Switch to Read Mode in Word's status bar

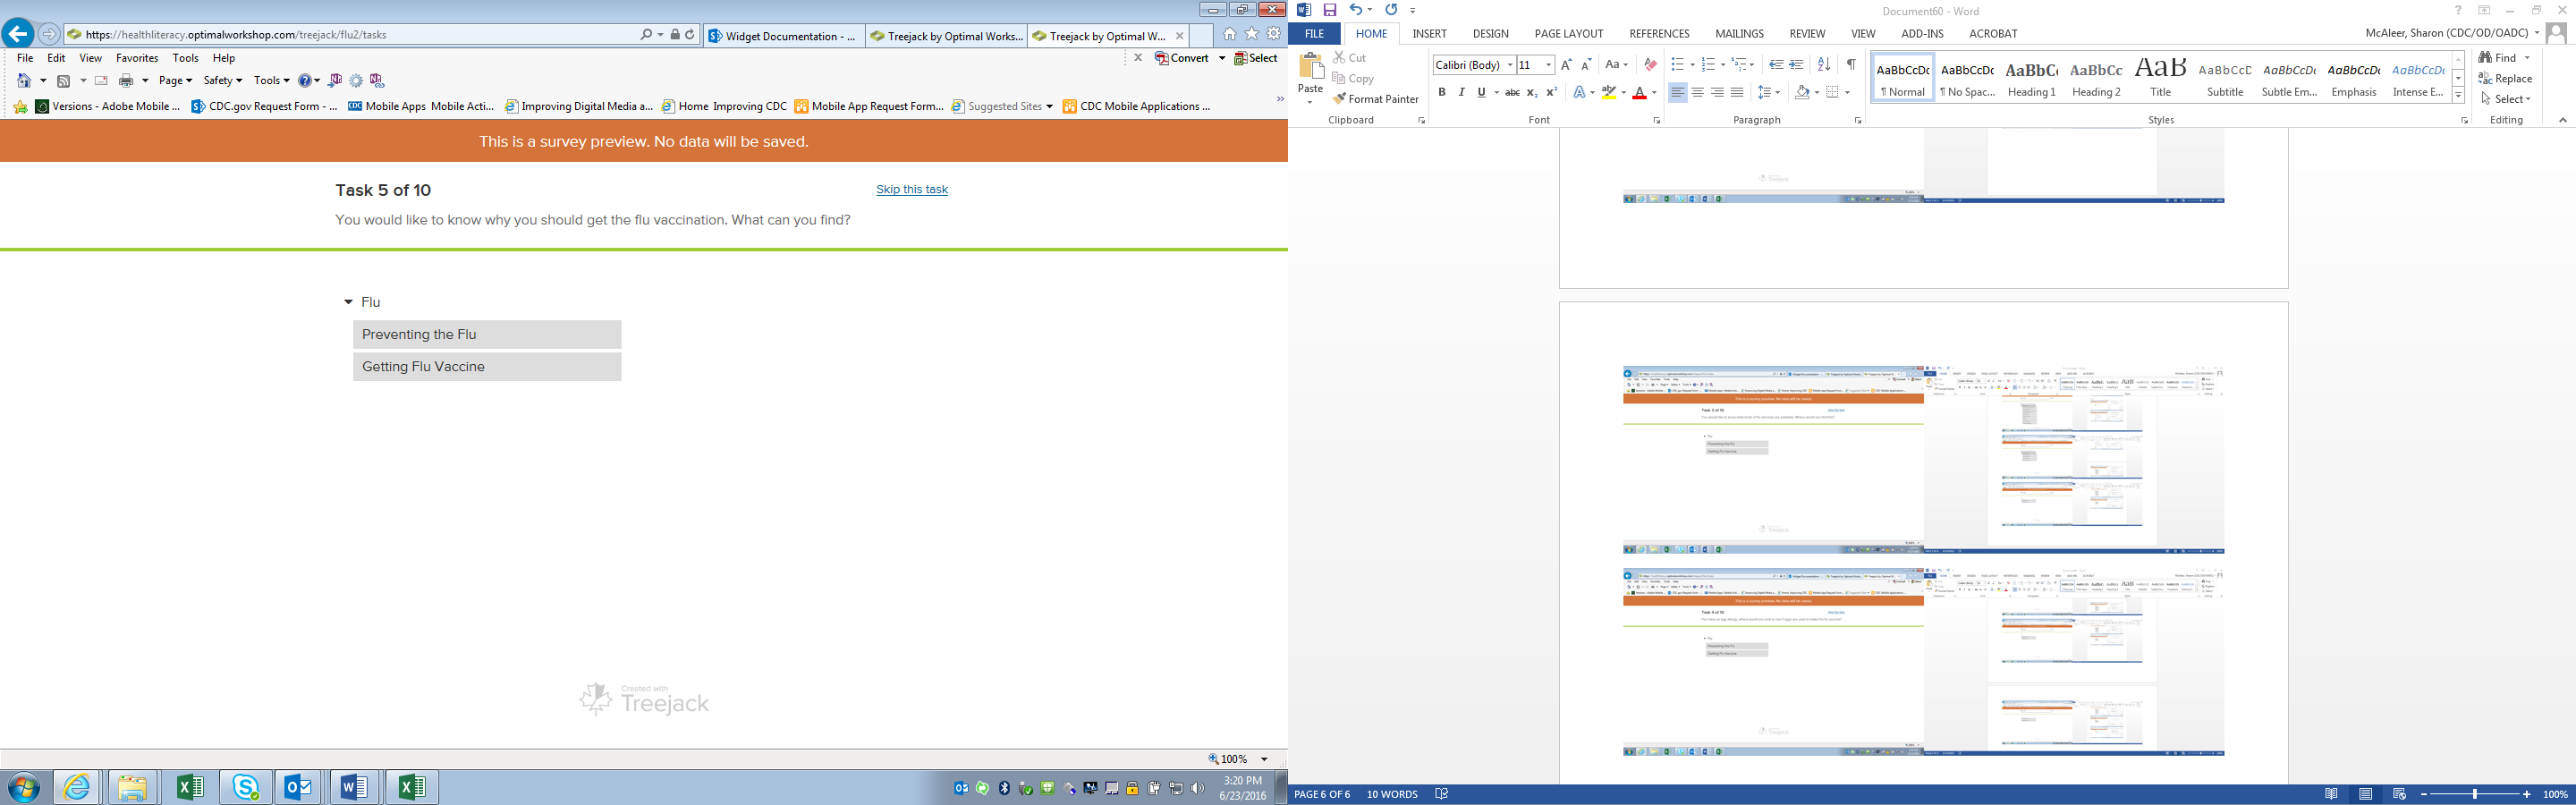click(2331, 795)
